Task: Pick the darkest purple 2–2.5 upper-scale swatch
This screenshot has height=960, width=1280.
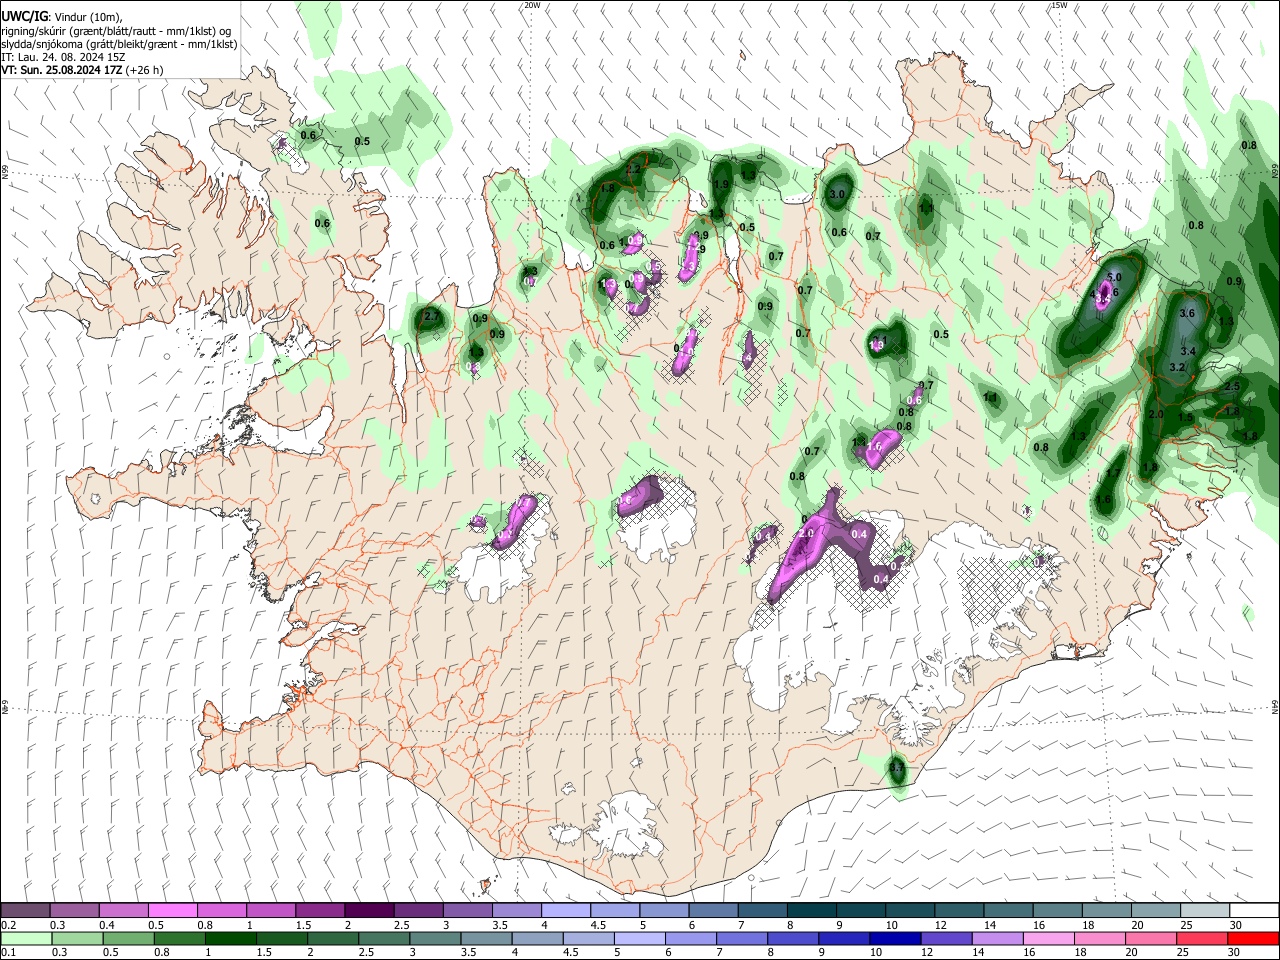Action: pyautogui.click(x=369, y=911)
